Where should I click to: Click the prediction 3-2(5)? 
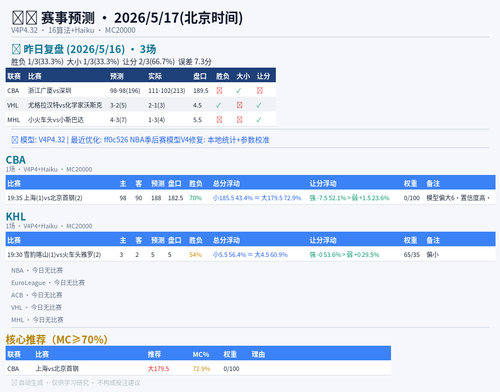click(x=118, y=105)
